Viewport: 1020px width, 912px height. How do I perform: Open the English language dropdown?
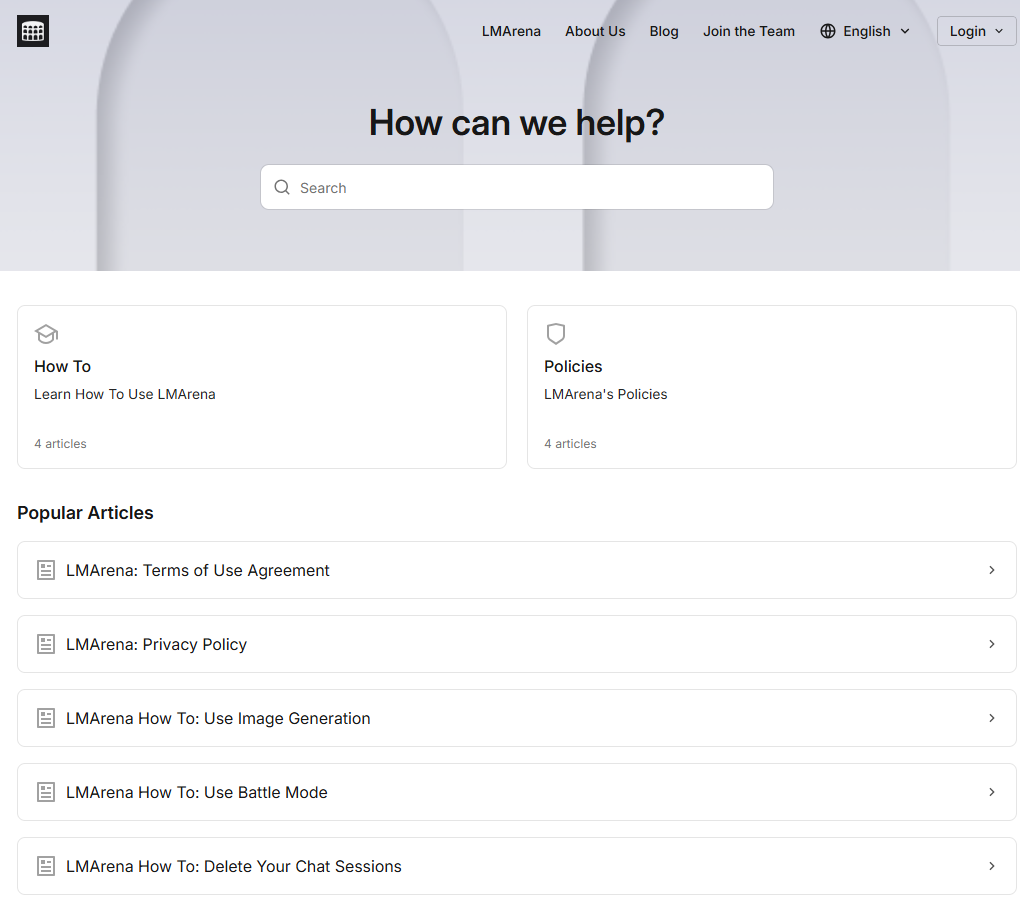(866, 31)
